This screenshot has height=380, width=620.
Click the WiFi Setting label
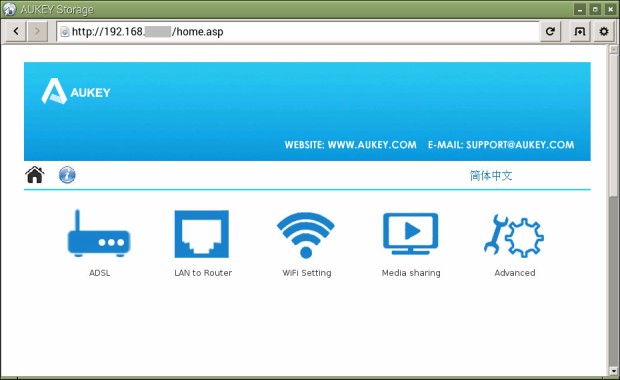[307, 273]
